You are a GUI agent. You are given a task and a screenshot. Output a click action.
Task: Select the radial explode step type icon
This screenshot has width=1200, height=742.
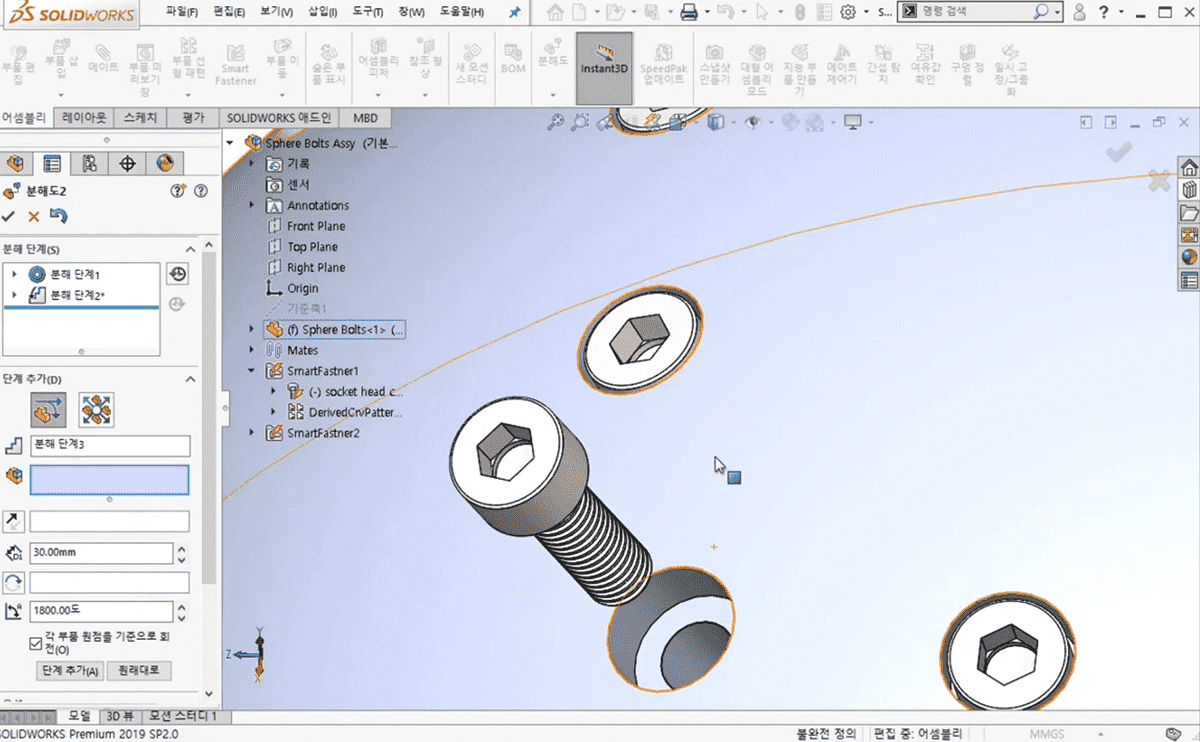96,409
